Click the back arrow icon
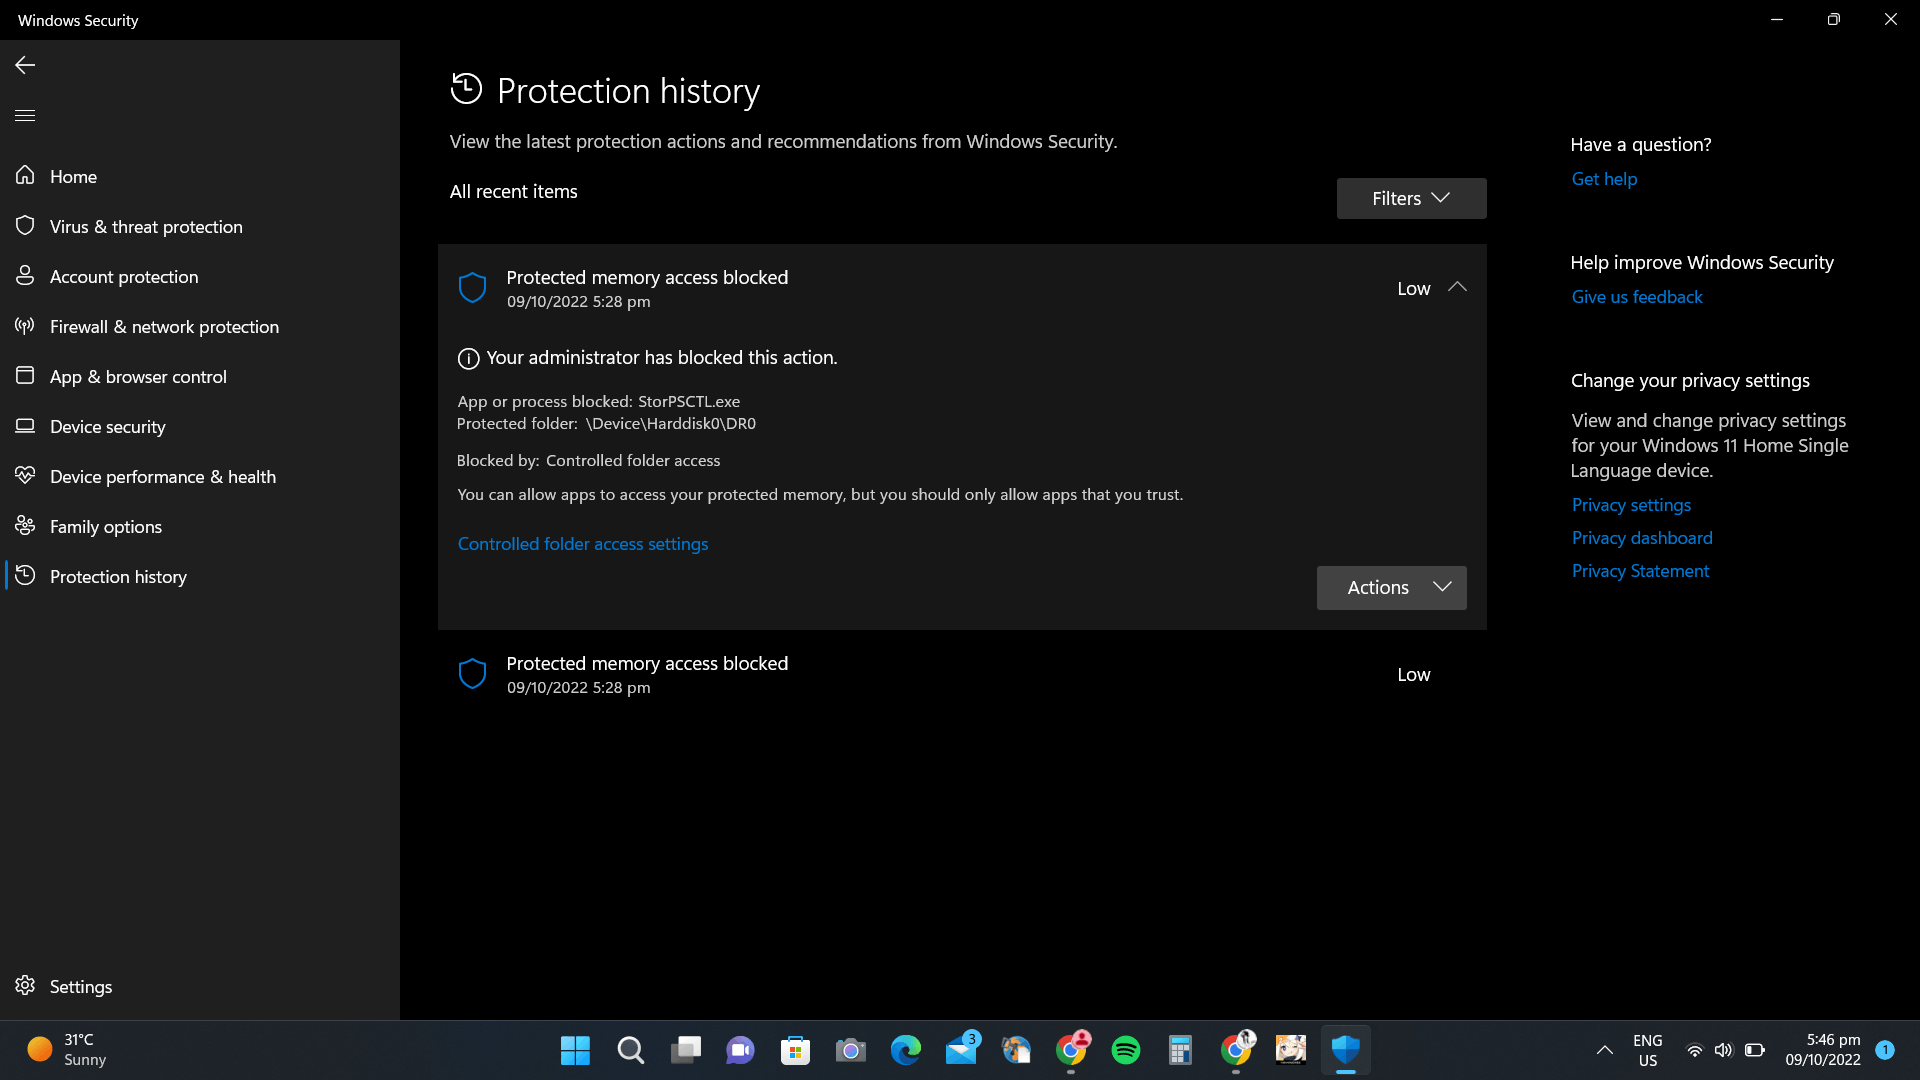The width and height of the screenshot is (1920, 1080). coord(25,65)
